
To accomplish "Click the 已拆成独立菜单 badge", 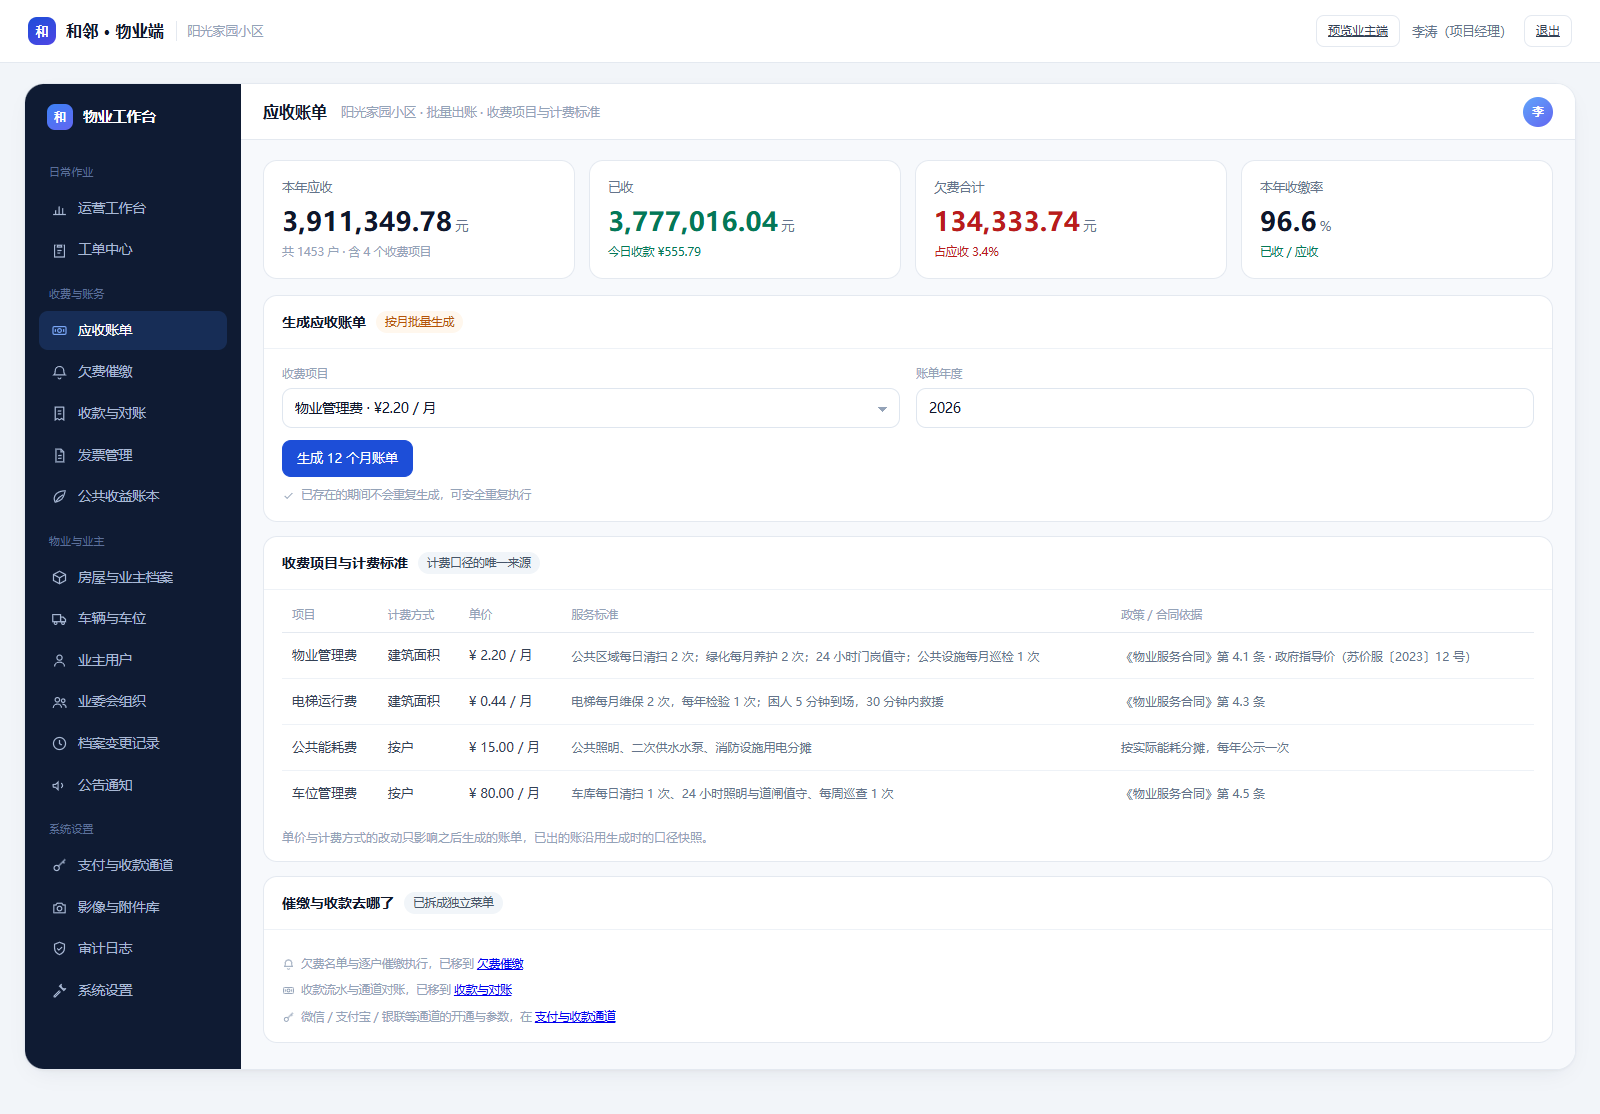I will (453, 903).
